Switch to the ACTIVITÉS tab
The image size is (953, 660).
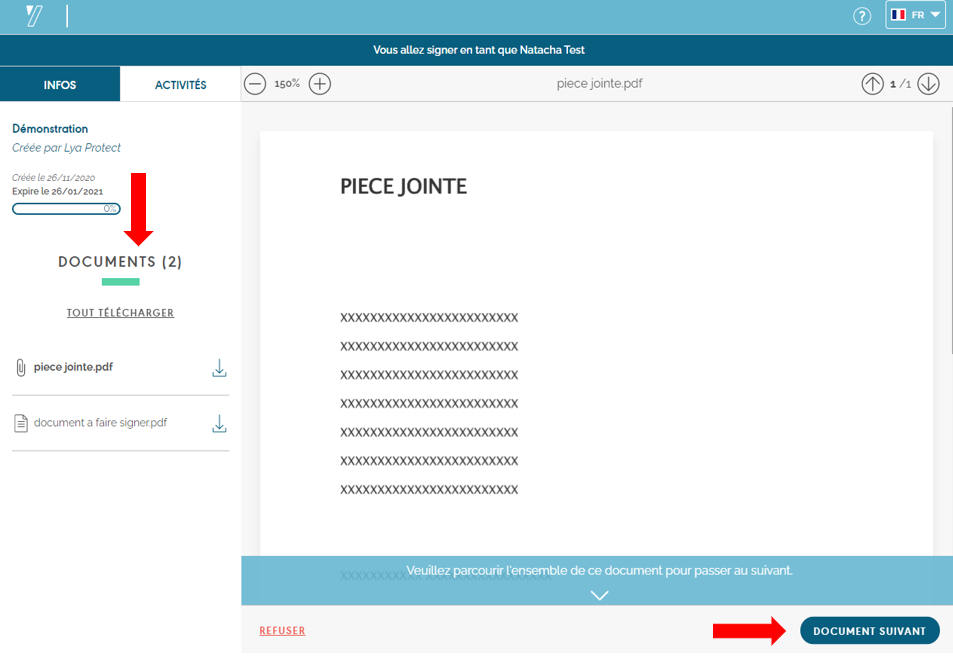180,85
